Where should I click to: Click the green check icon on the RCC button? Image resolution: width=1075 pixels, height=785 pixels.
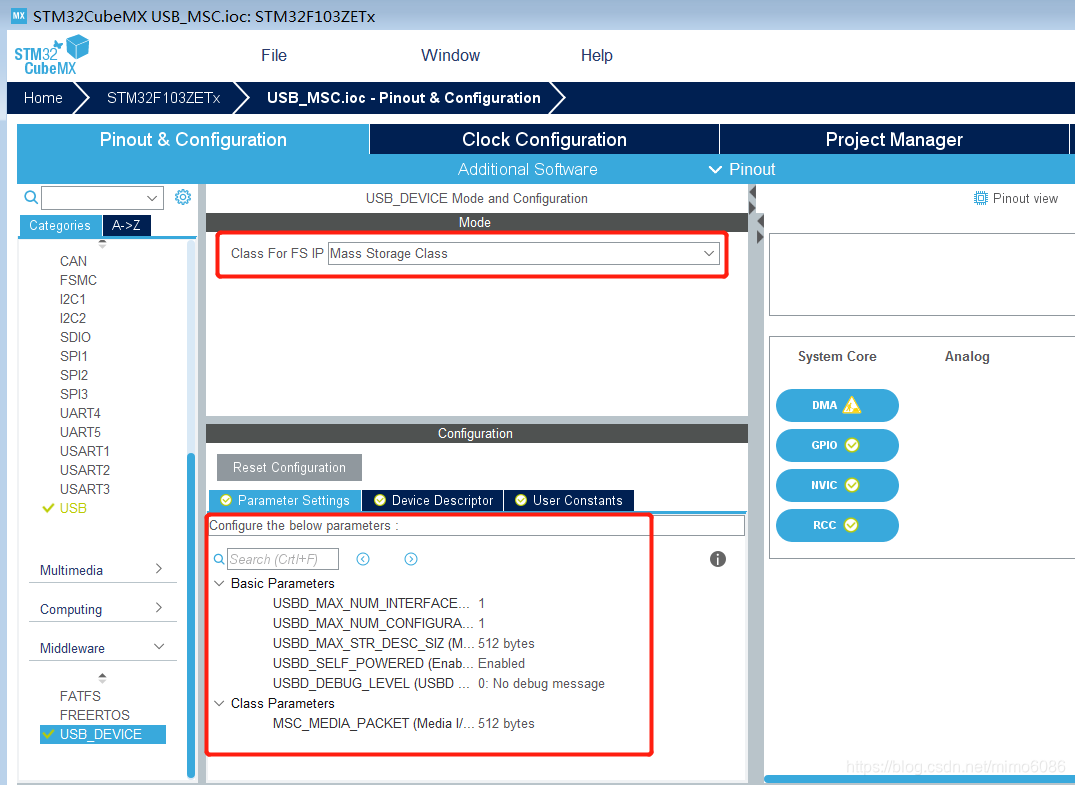pos(851,525)
